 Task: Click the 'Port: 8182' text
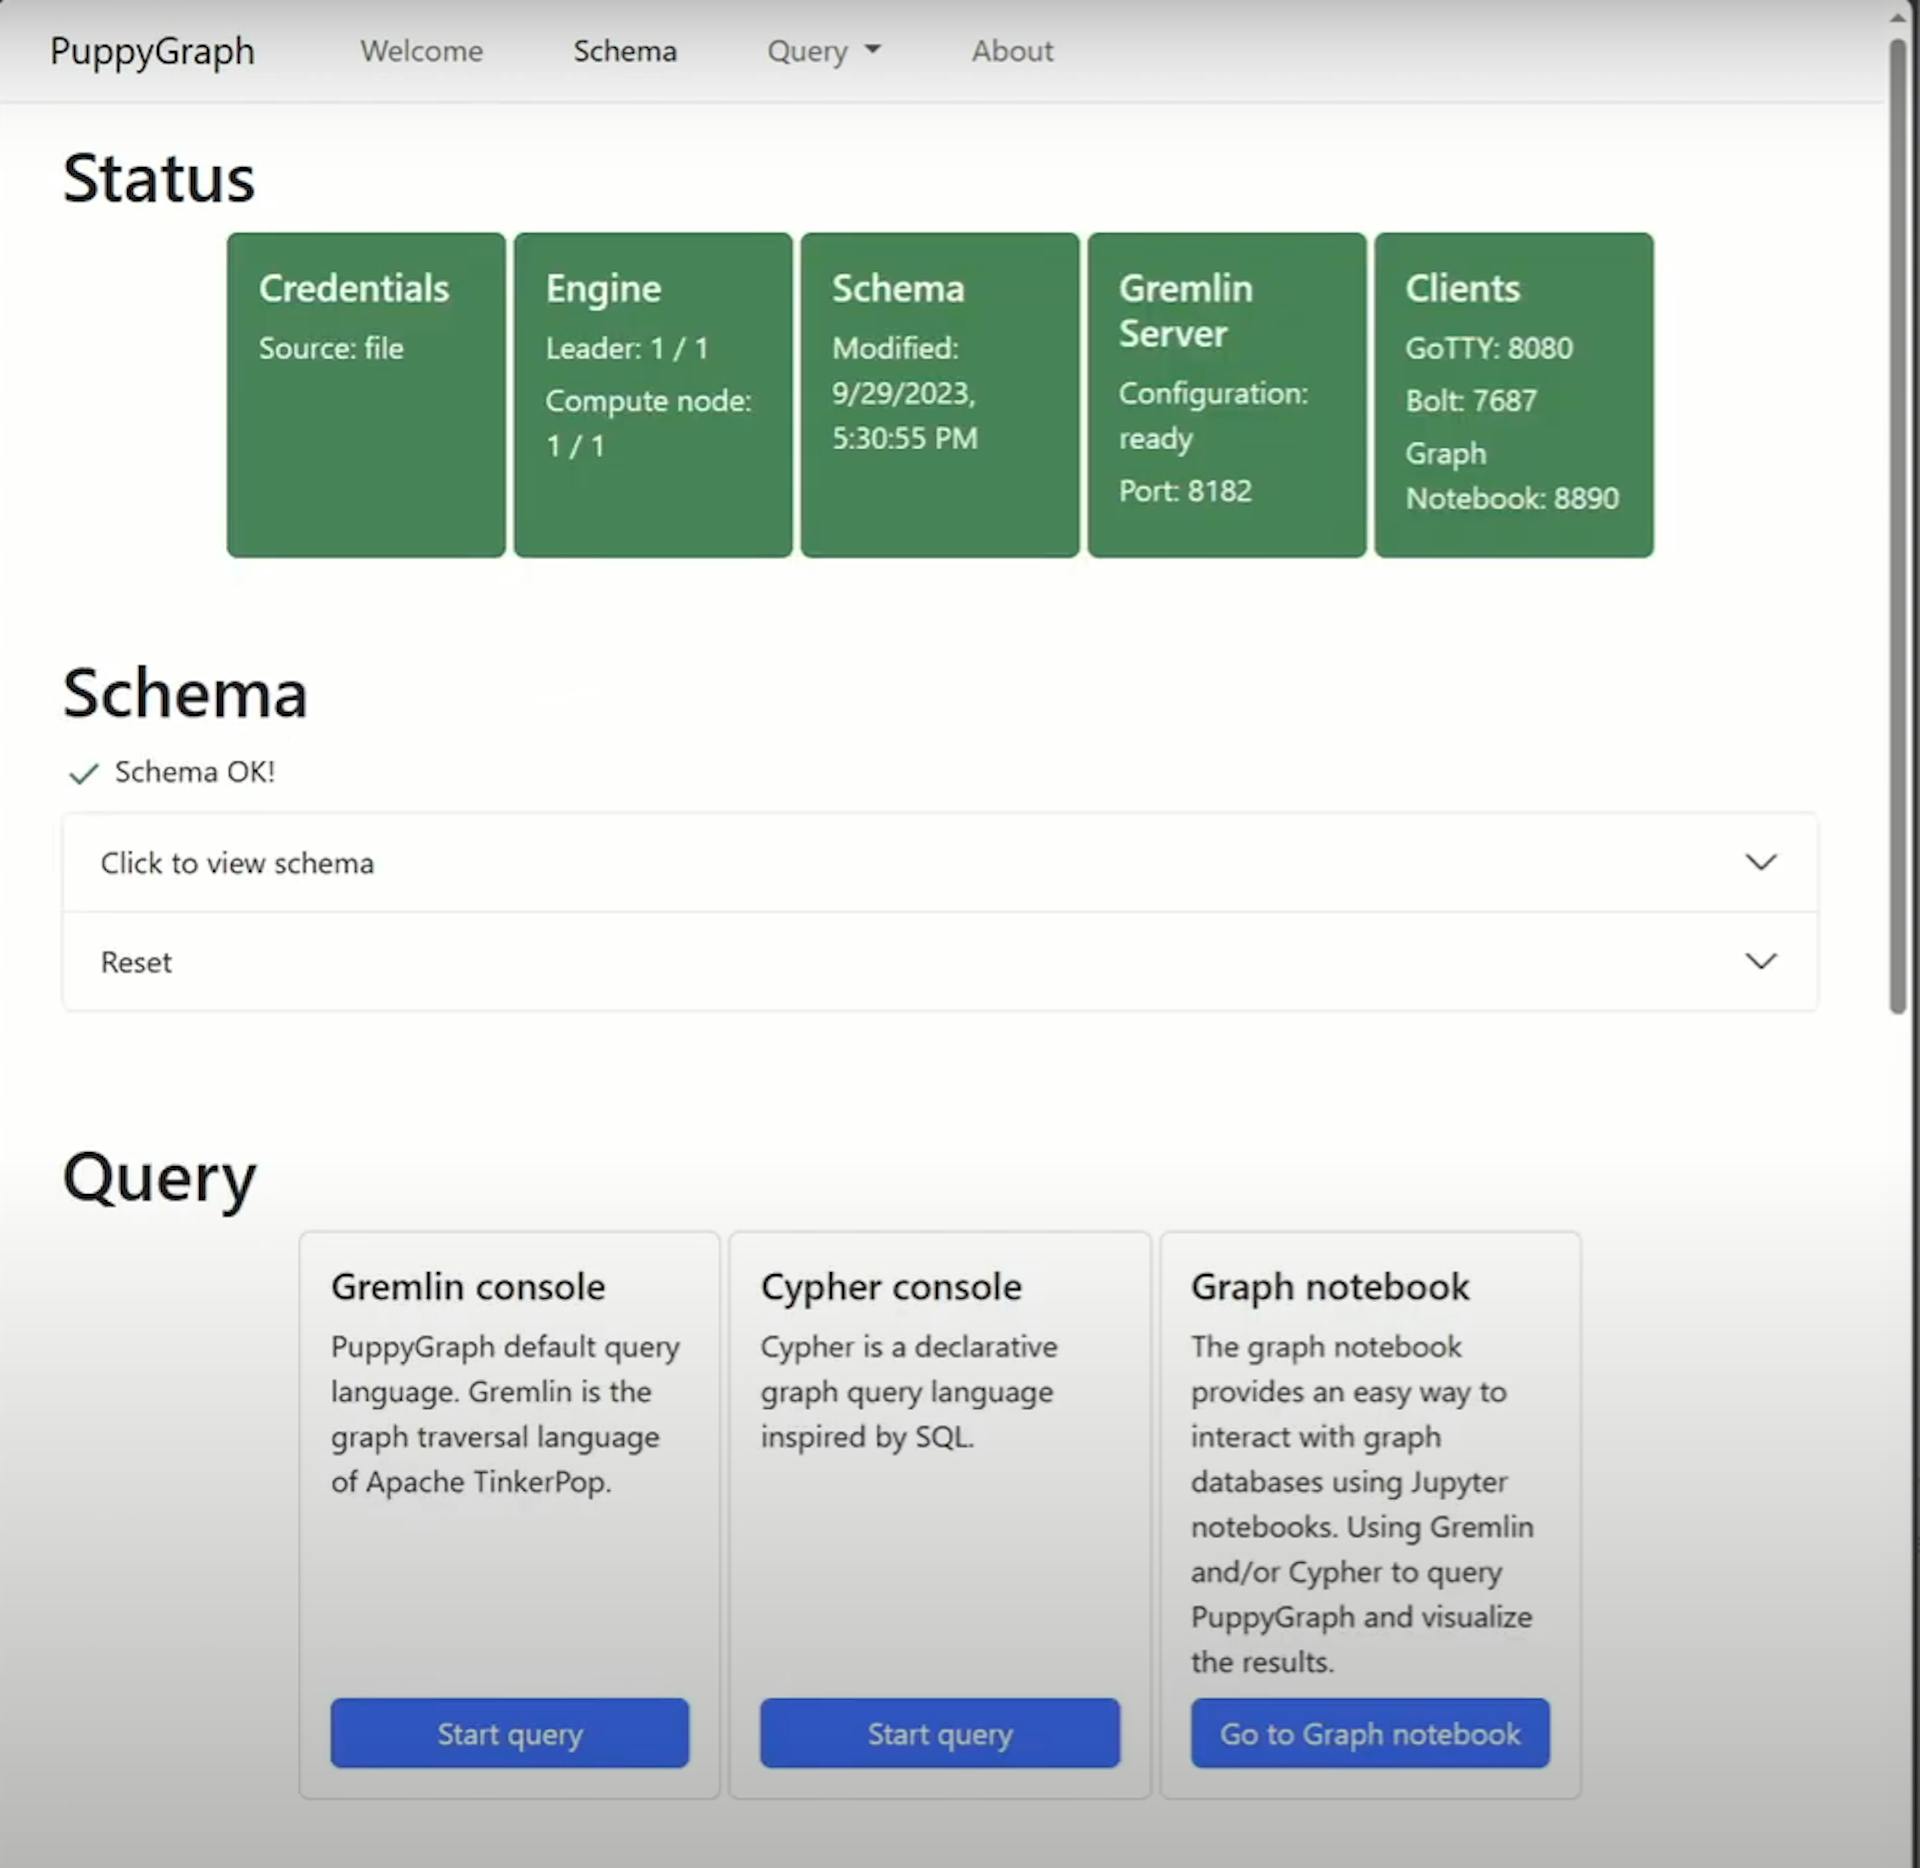(x=1185, y=491)
